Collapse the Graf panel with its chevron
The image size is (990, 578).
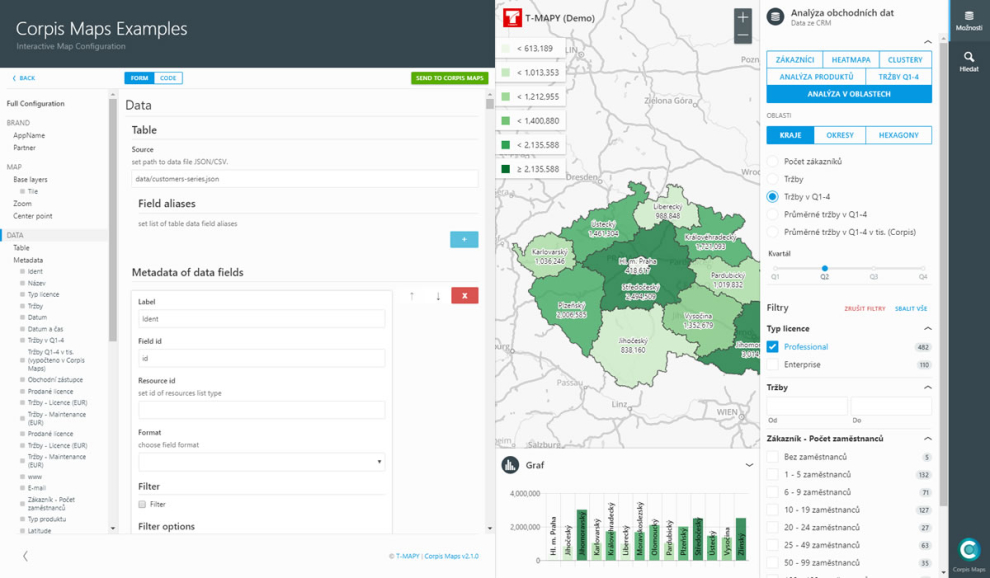click(748, 464)
